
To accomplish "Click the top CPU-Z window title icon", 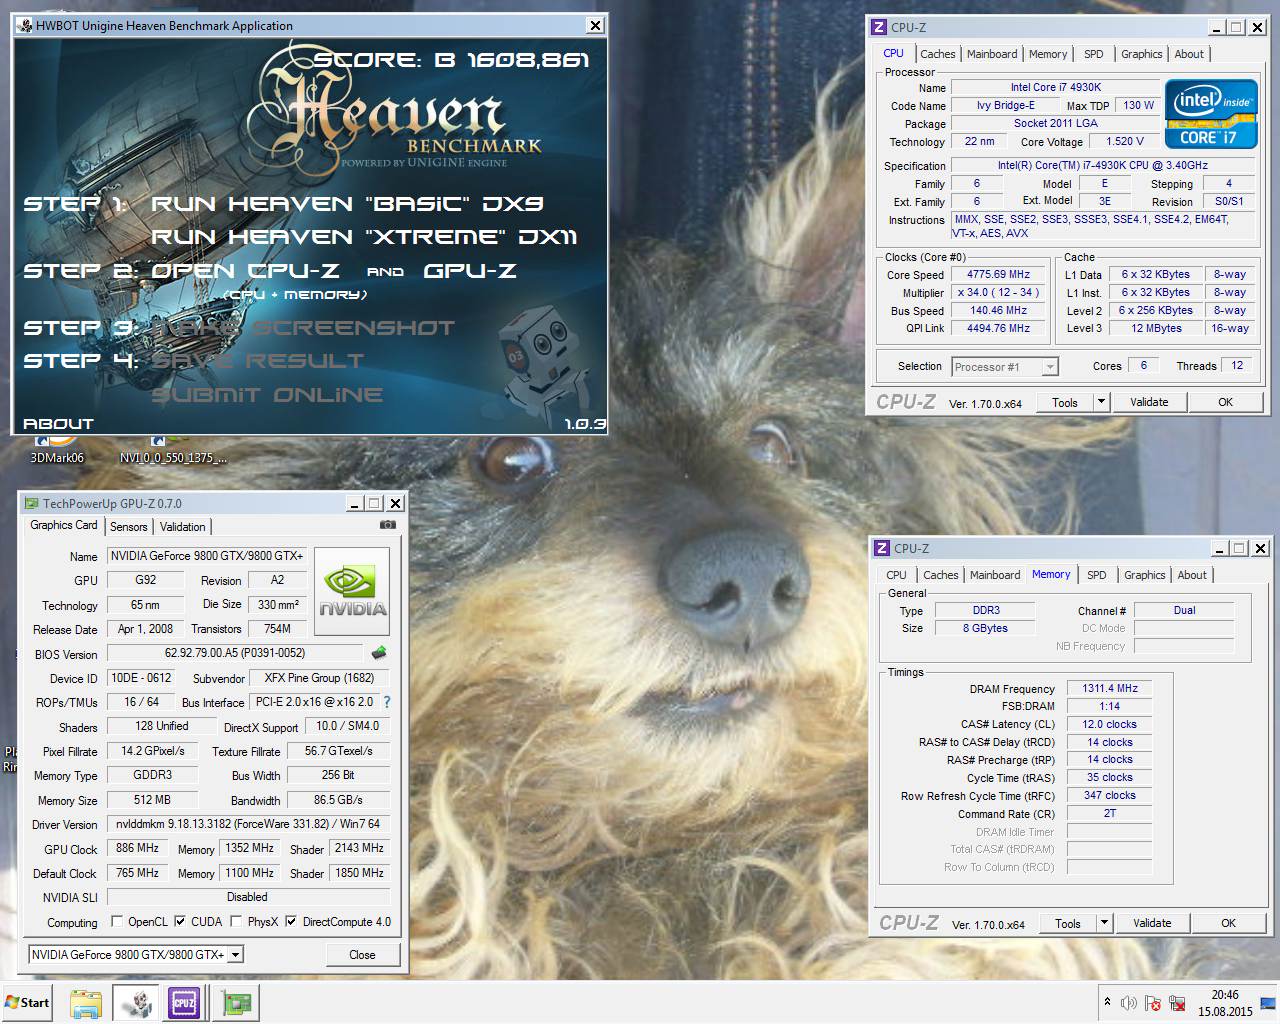I will coord(879,27).
